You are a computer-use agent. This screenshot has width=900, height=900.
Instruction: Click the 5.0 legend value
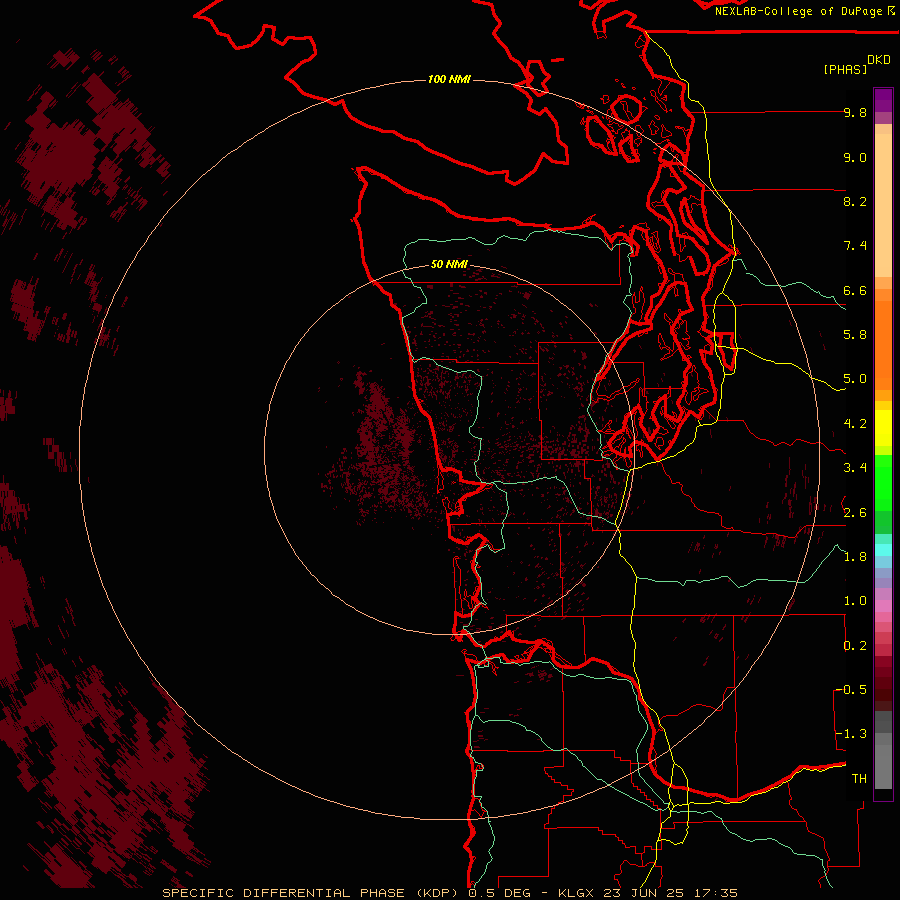pyautogui.click(x=855, y=379)
